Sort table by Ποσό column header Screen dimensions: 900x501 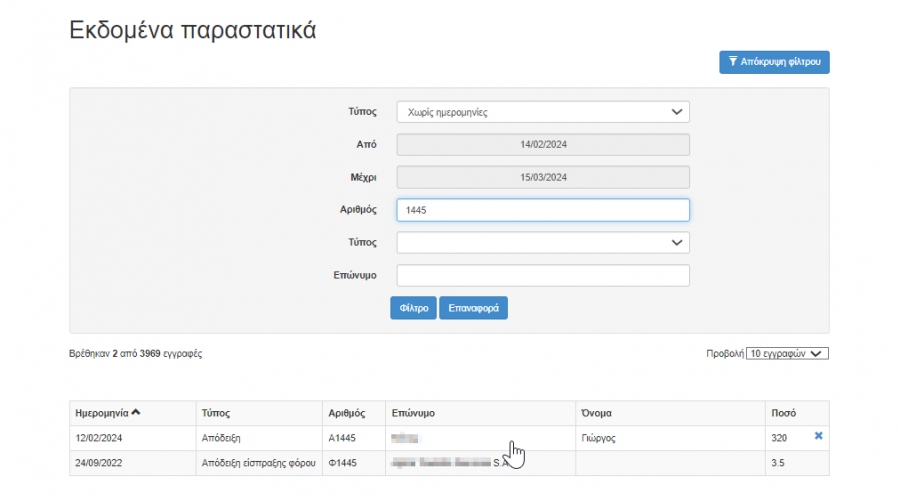click(784, 413)
